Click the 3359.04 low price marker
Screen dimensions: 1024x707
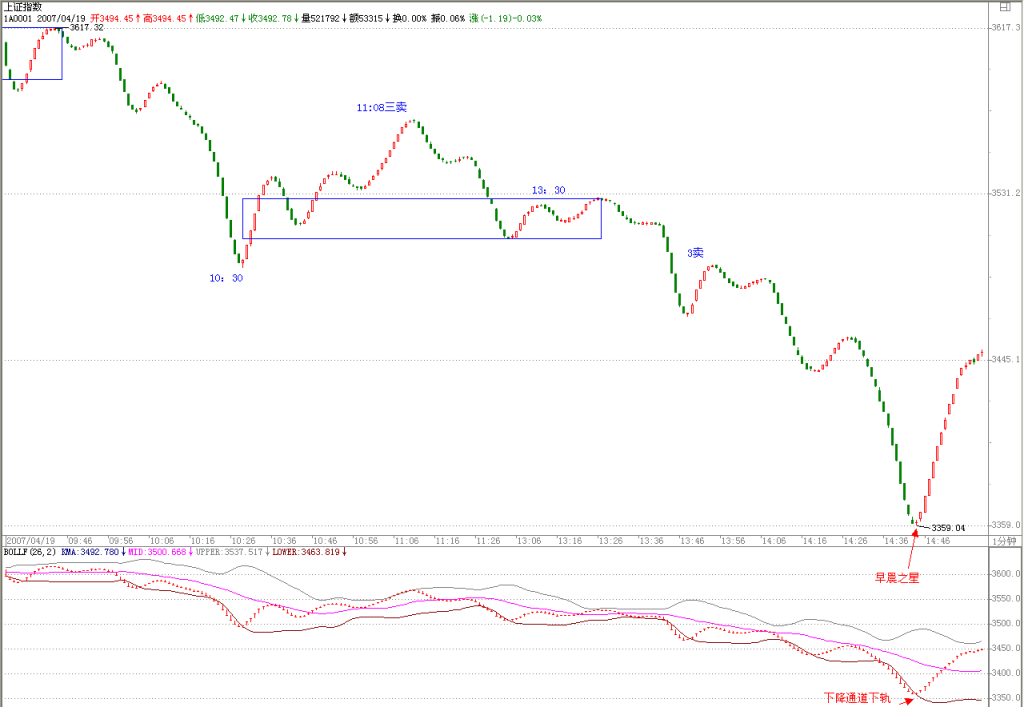[948, 527]
